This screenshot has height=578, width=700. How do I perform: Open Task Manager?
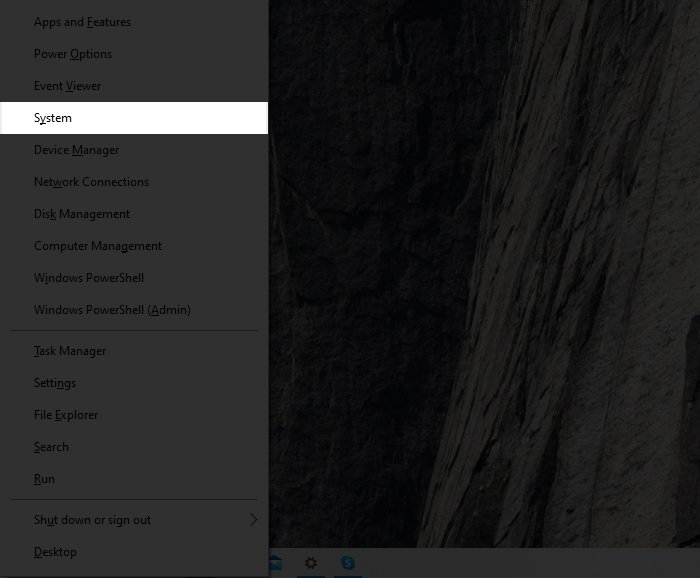tap(70, 351)
